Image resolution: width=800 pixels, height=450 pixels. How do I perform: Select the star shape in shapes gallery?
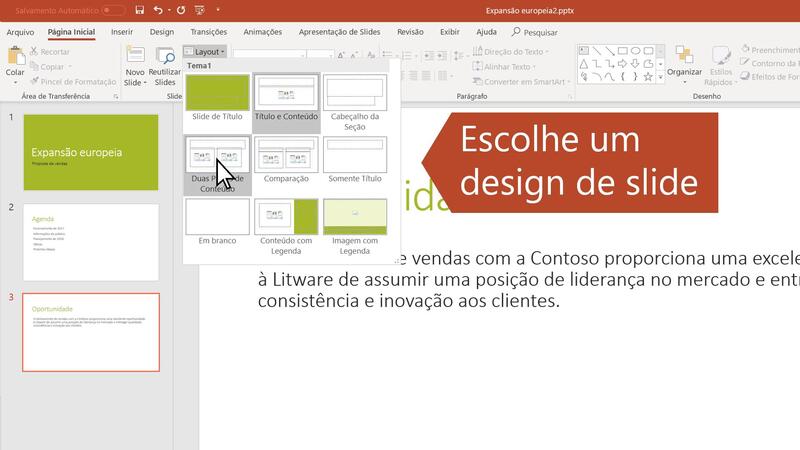[647, 76]
